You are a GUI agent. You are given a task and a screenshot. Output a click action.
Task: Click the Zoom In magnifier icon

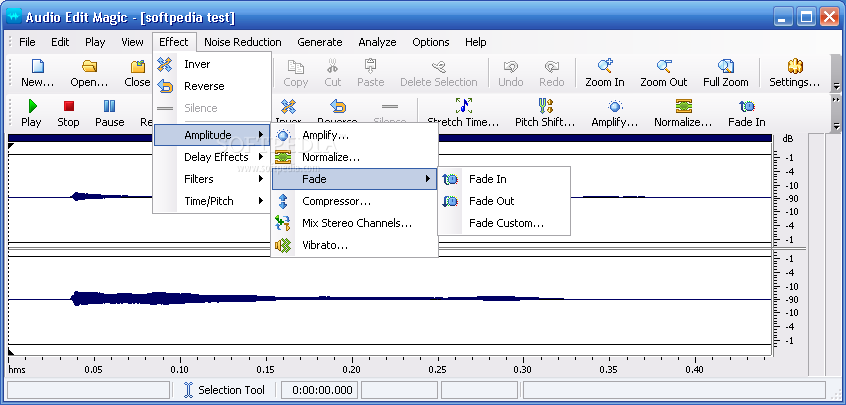(x=605, y=66)
